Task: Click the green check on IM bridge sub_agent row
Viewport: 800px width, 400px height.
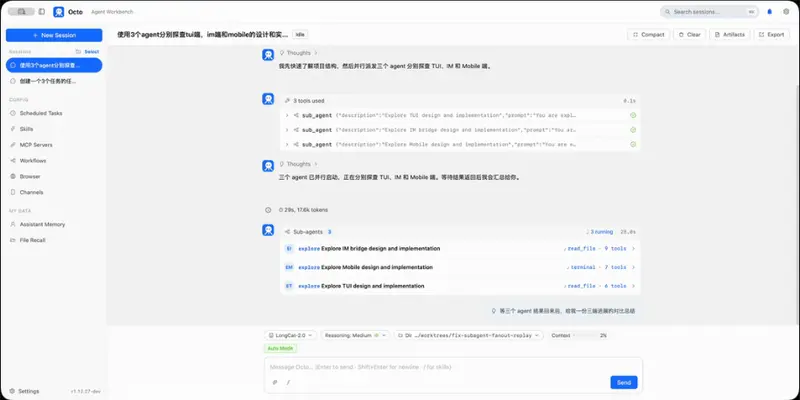Action: (633, 130)
